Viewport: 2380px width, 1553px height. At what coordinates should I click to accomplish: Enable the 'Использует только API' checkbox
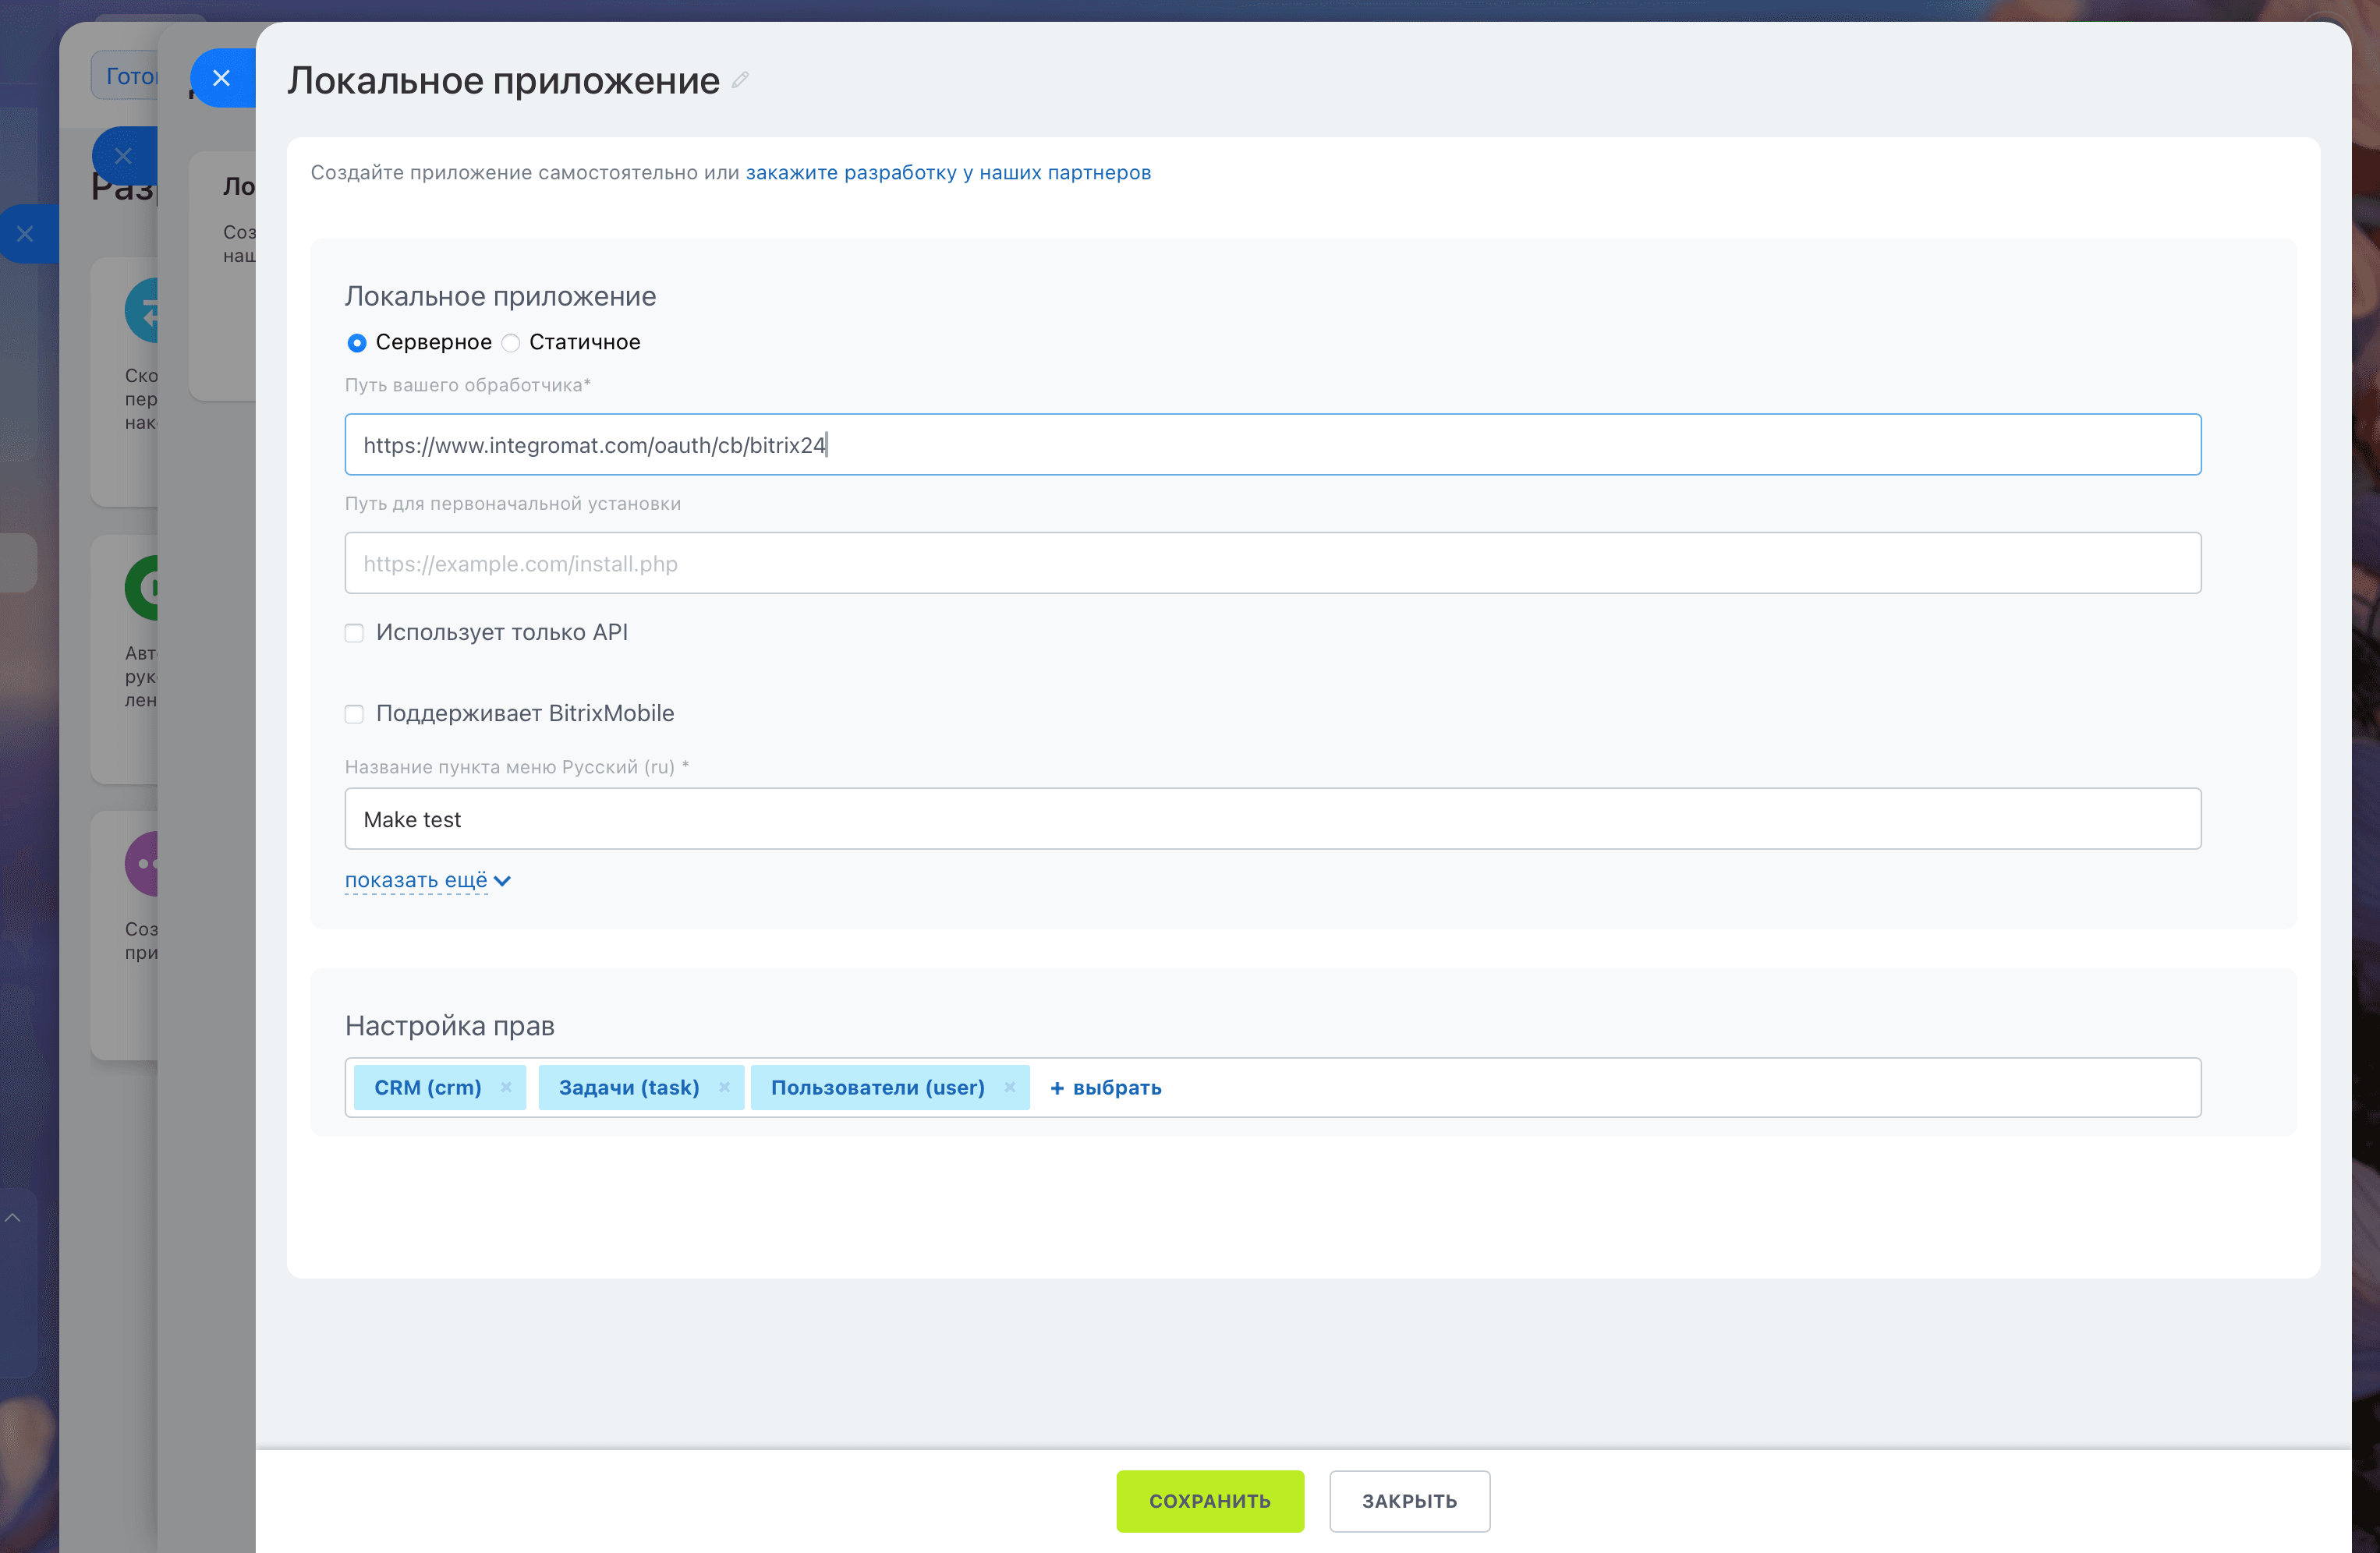pyautogui.click(x=355, y=632)
